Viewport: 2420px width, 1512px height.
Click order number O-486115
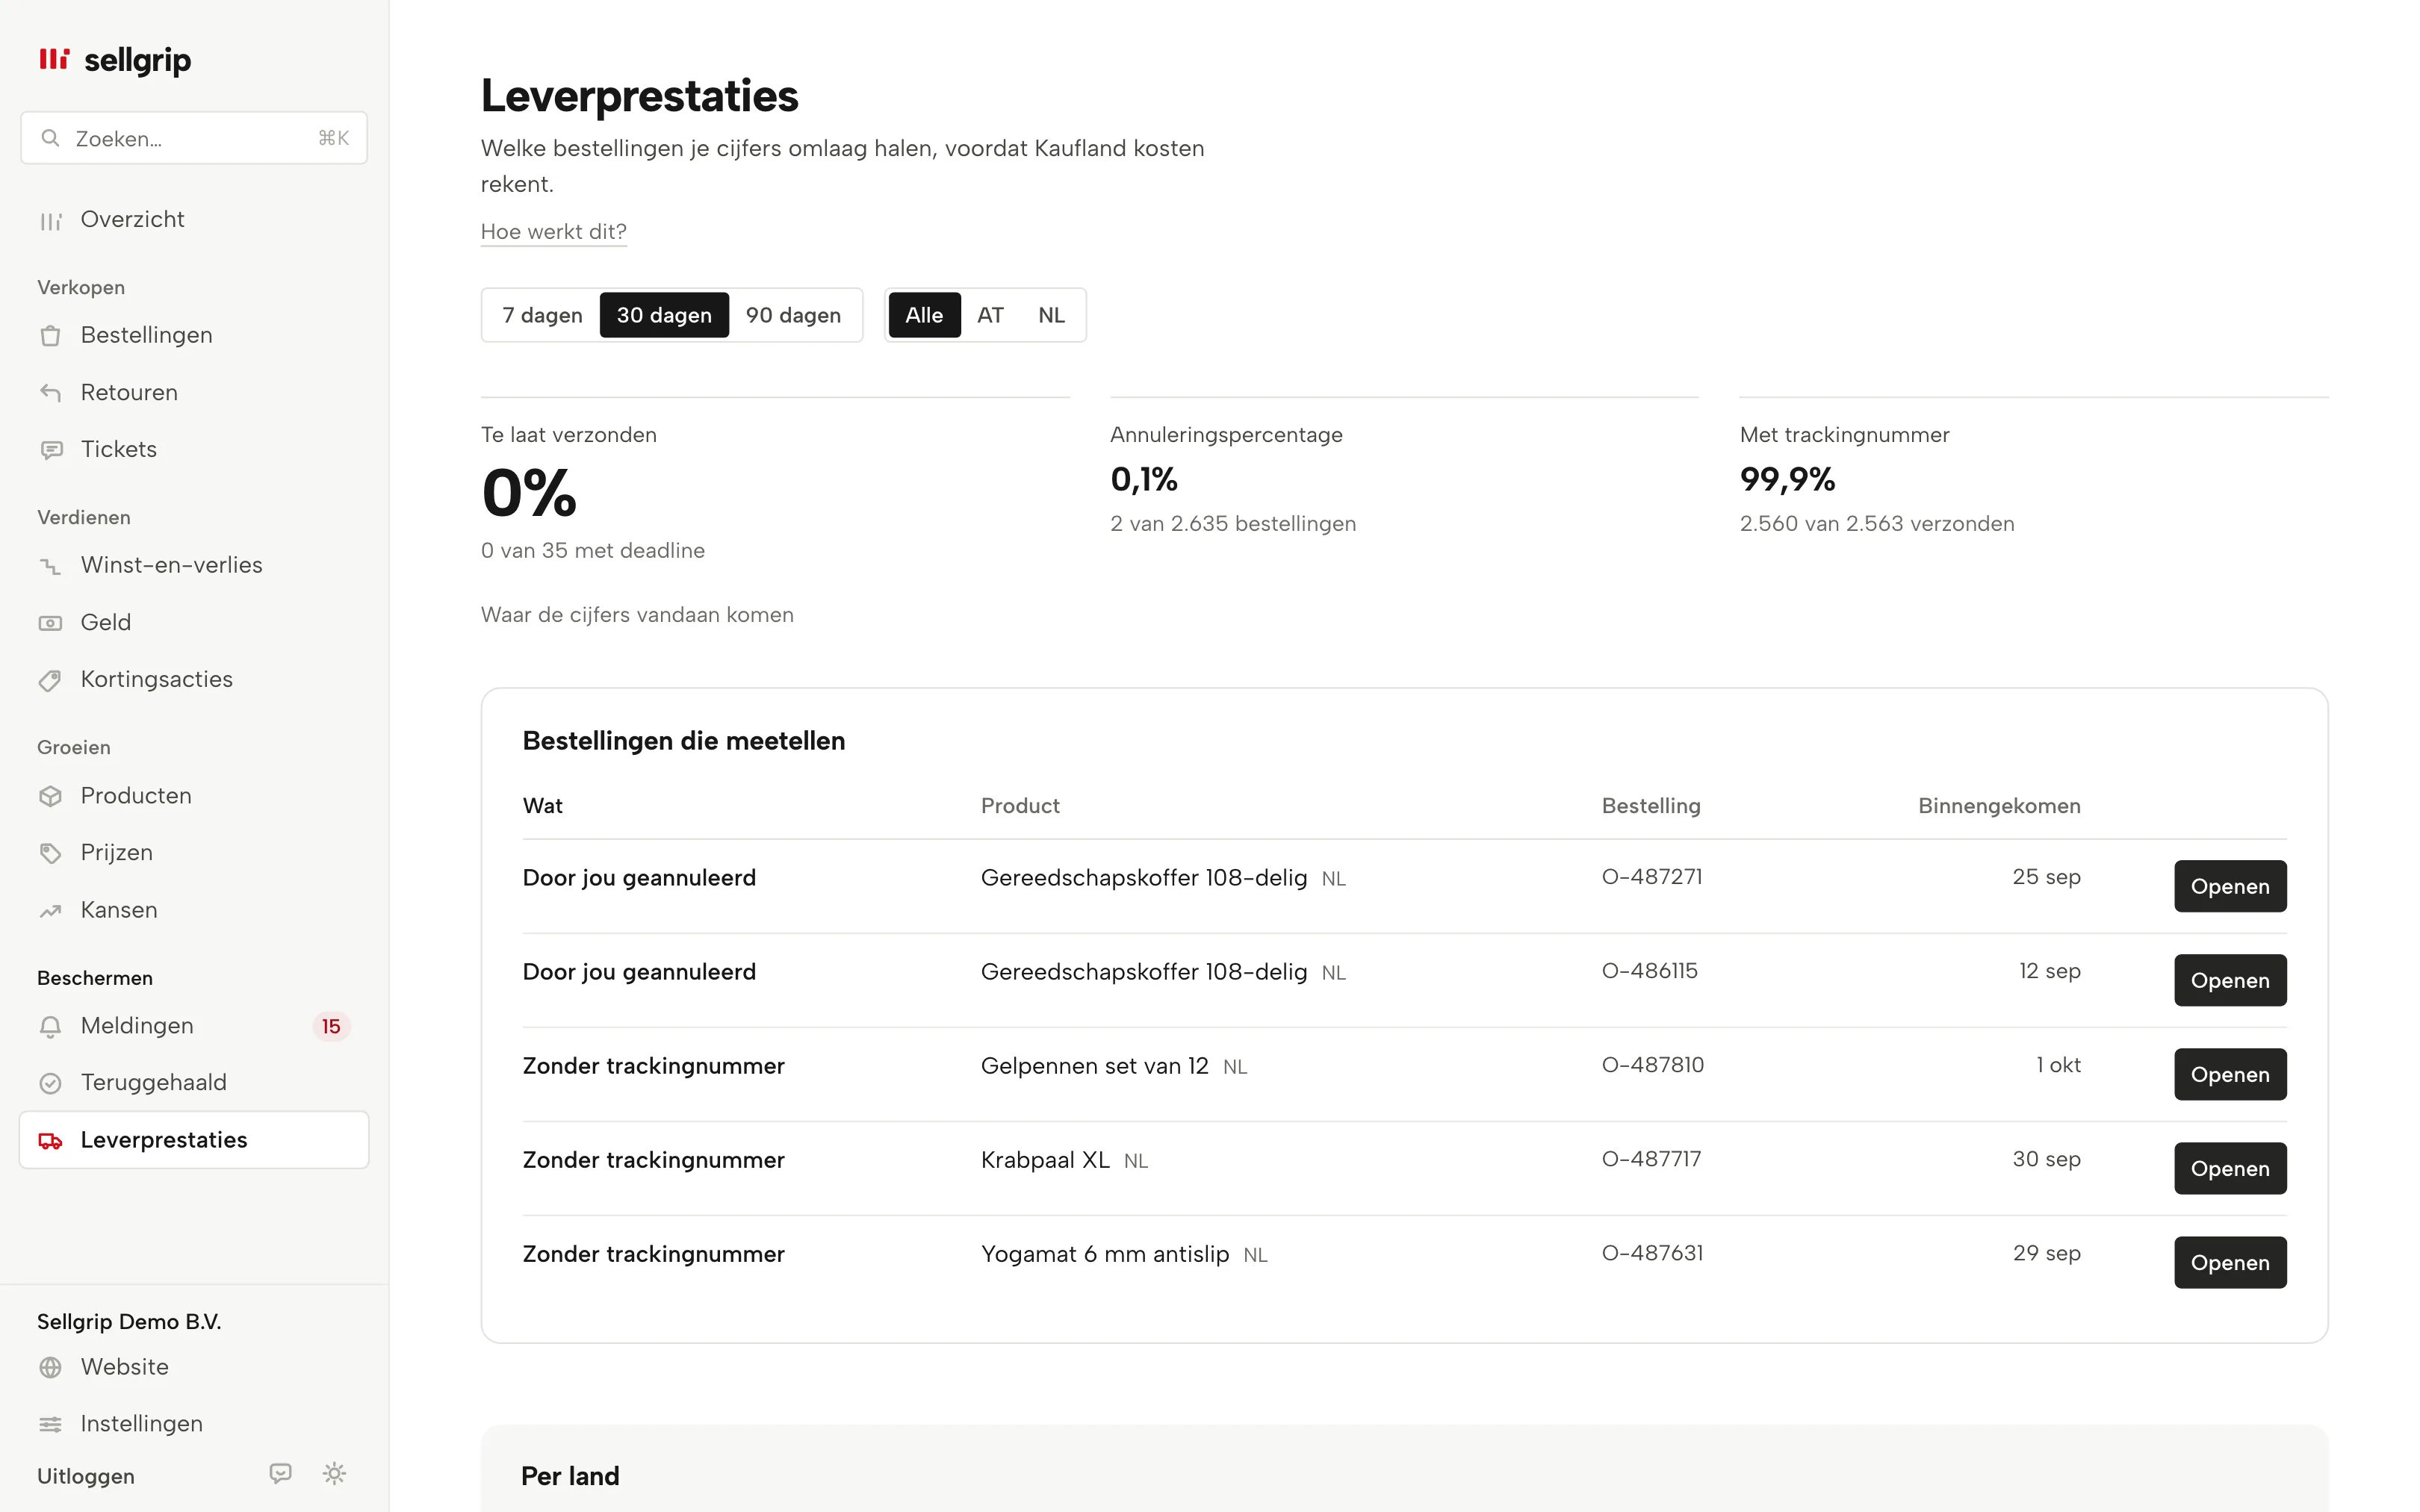click(x=1649, y=971)
